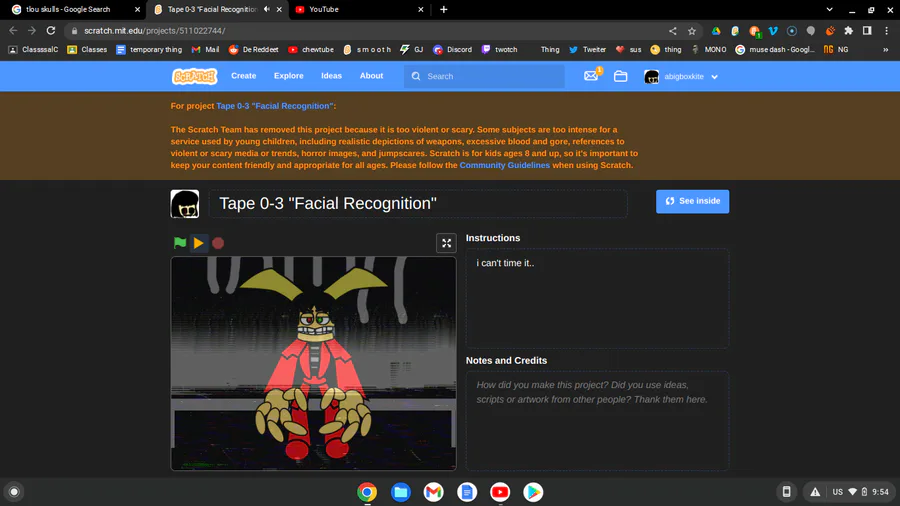The height and width of the screenshot is (506, 900).
Task: Open the About menu item
Action: pos(371,76)
